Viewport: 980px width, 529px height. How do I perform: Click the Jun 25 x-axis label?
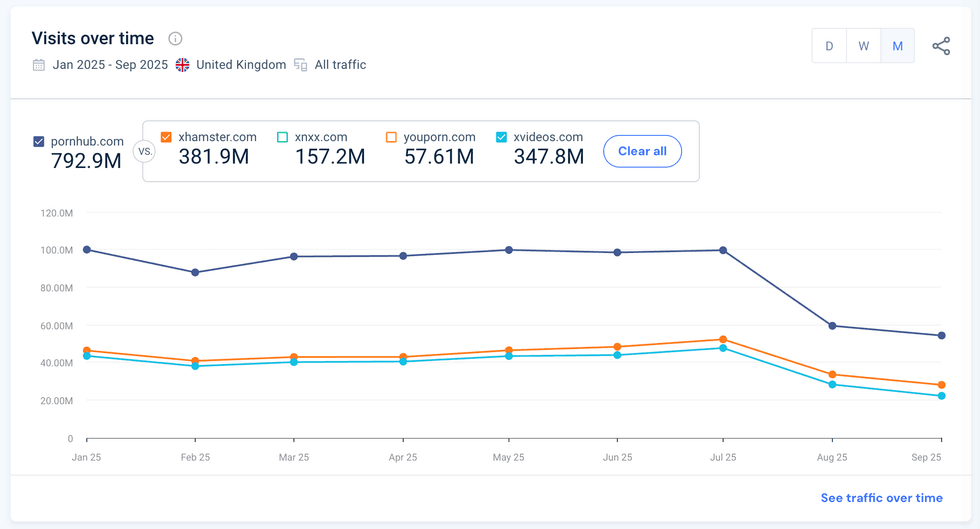618,457
